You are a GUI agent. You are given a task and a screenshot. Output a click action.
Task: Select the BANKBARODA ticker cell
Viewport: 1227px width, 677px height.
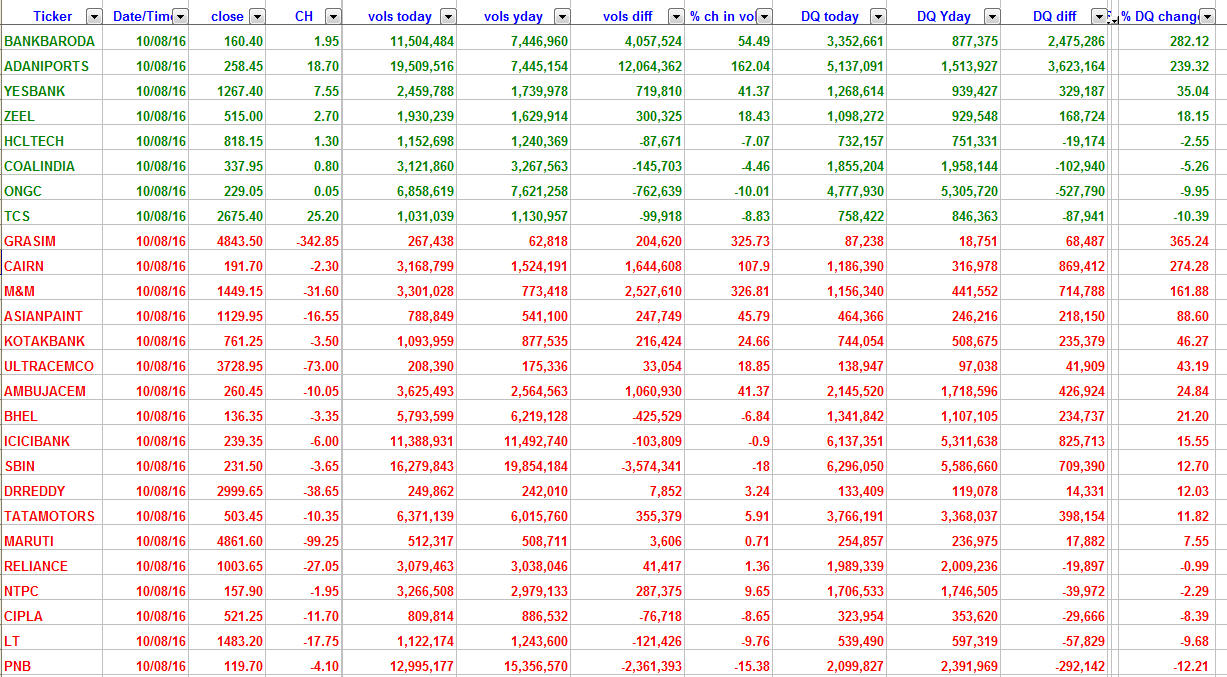coord(50,41)
